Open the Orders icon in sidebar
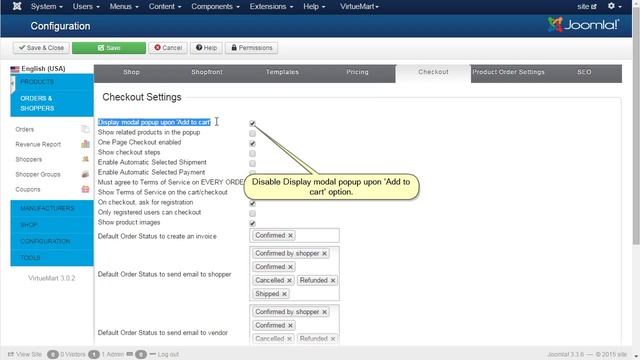Viewport: 640px width, 360px height. (x=85, y=129)
